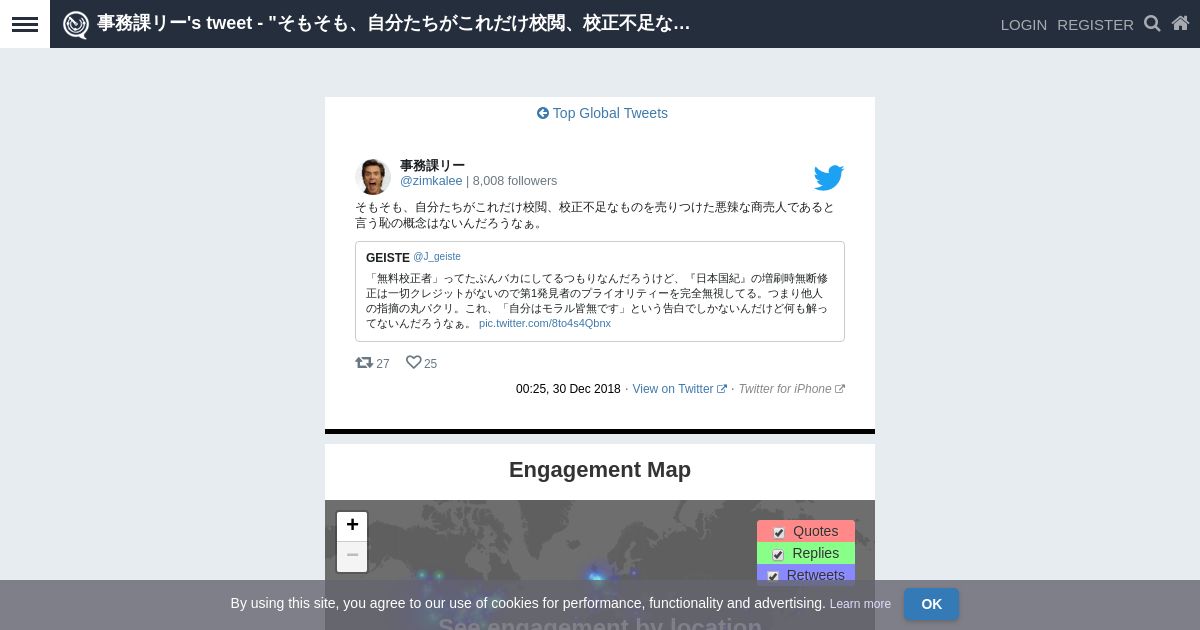Click the Twitter for iPhone link

(791, 389)
